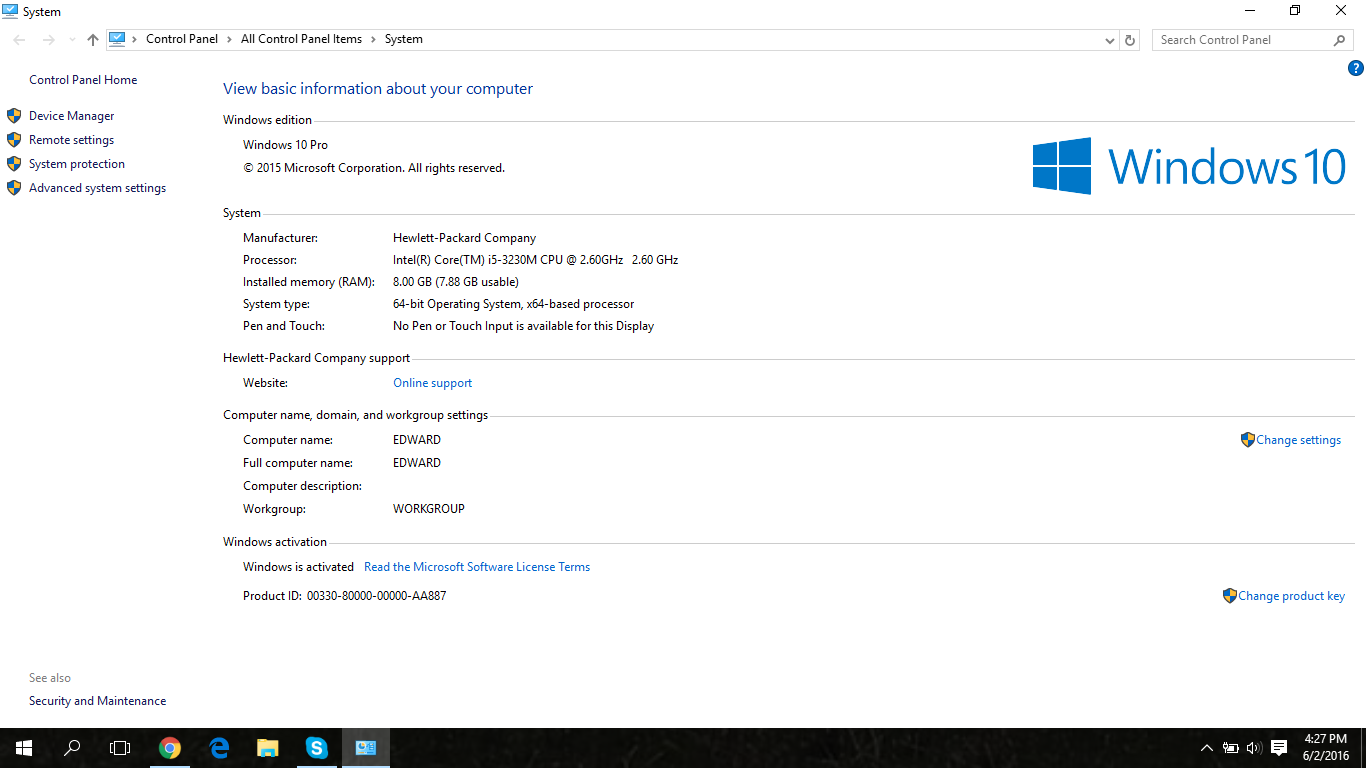1366x768 pixels.
Task: Click shield icon next to Change settings
Action: pyautogui.click(x=1247, y=439)
